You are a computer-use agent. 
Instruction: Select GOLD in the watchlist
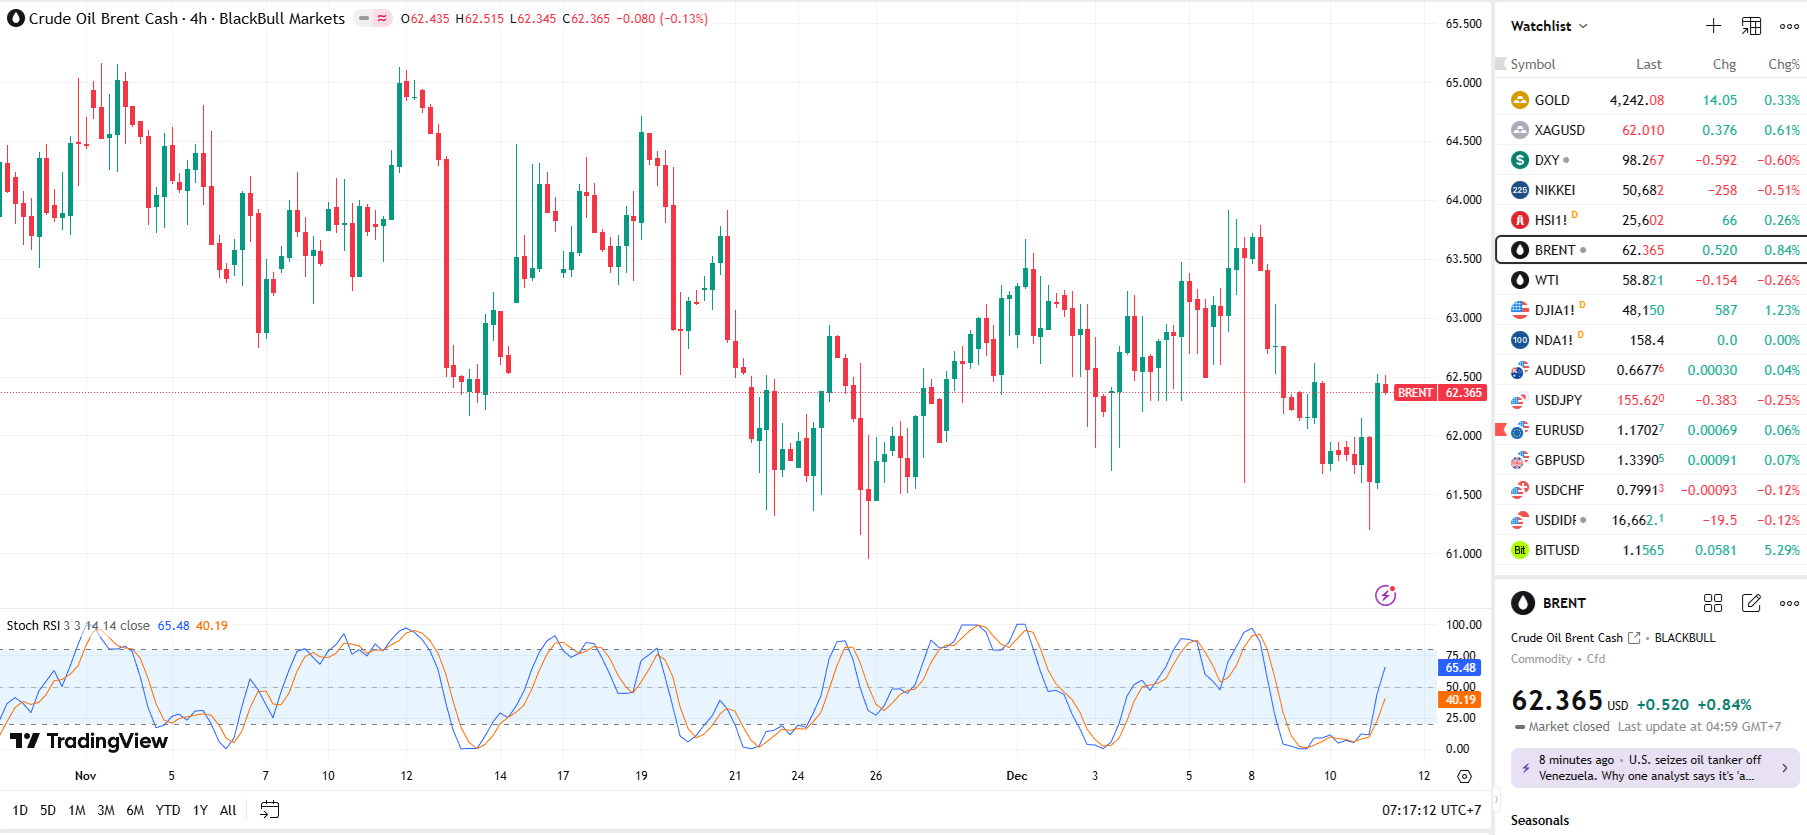point(1552,100)
